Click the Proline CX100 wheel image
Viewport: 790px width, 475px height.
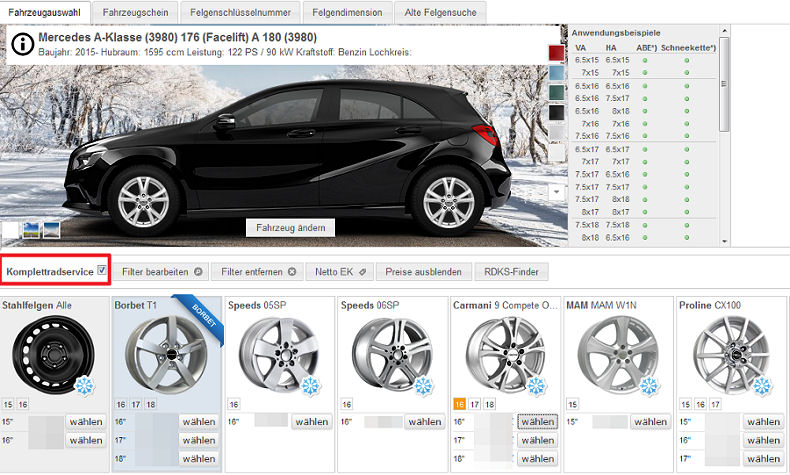731,355
